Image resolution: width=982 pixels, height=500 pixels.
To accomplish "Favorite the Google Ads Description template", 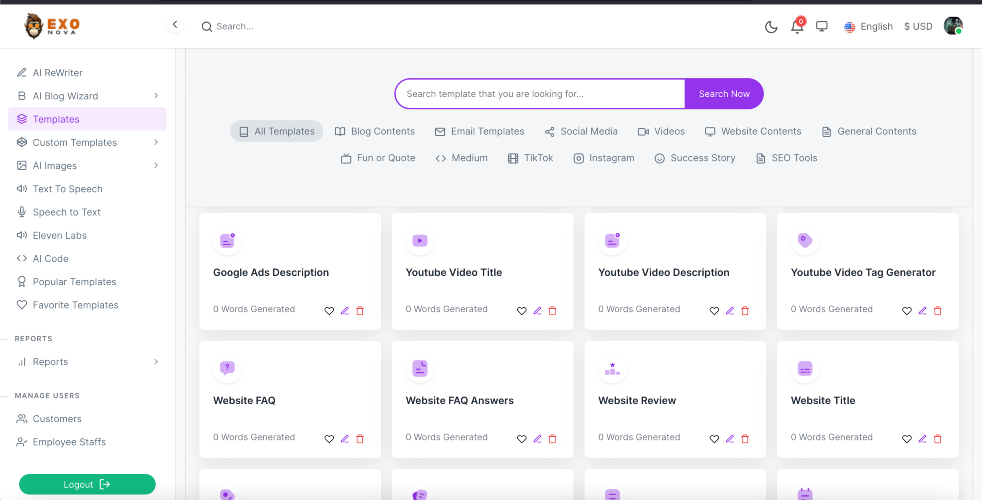I will pos(329,311).
